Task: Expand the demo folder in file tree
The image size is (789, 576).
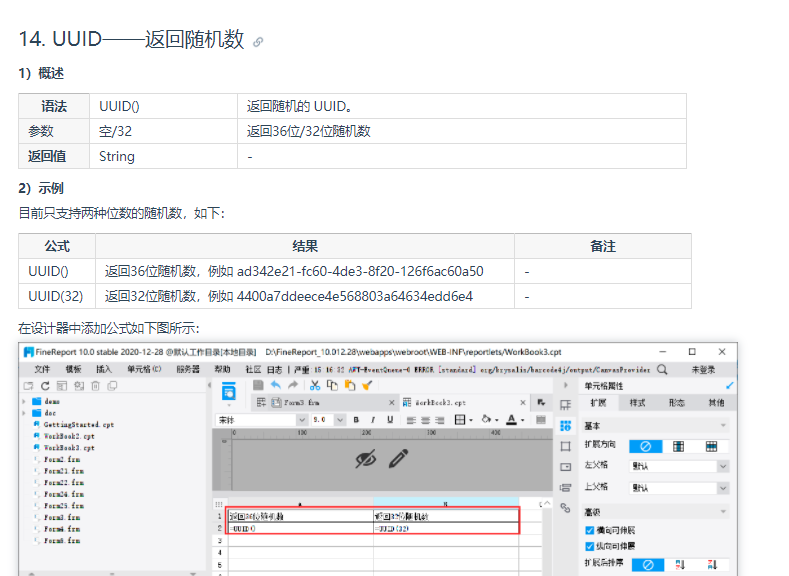Action: tap(24, 401)
